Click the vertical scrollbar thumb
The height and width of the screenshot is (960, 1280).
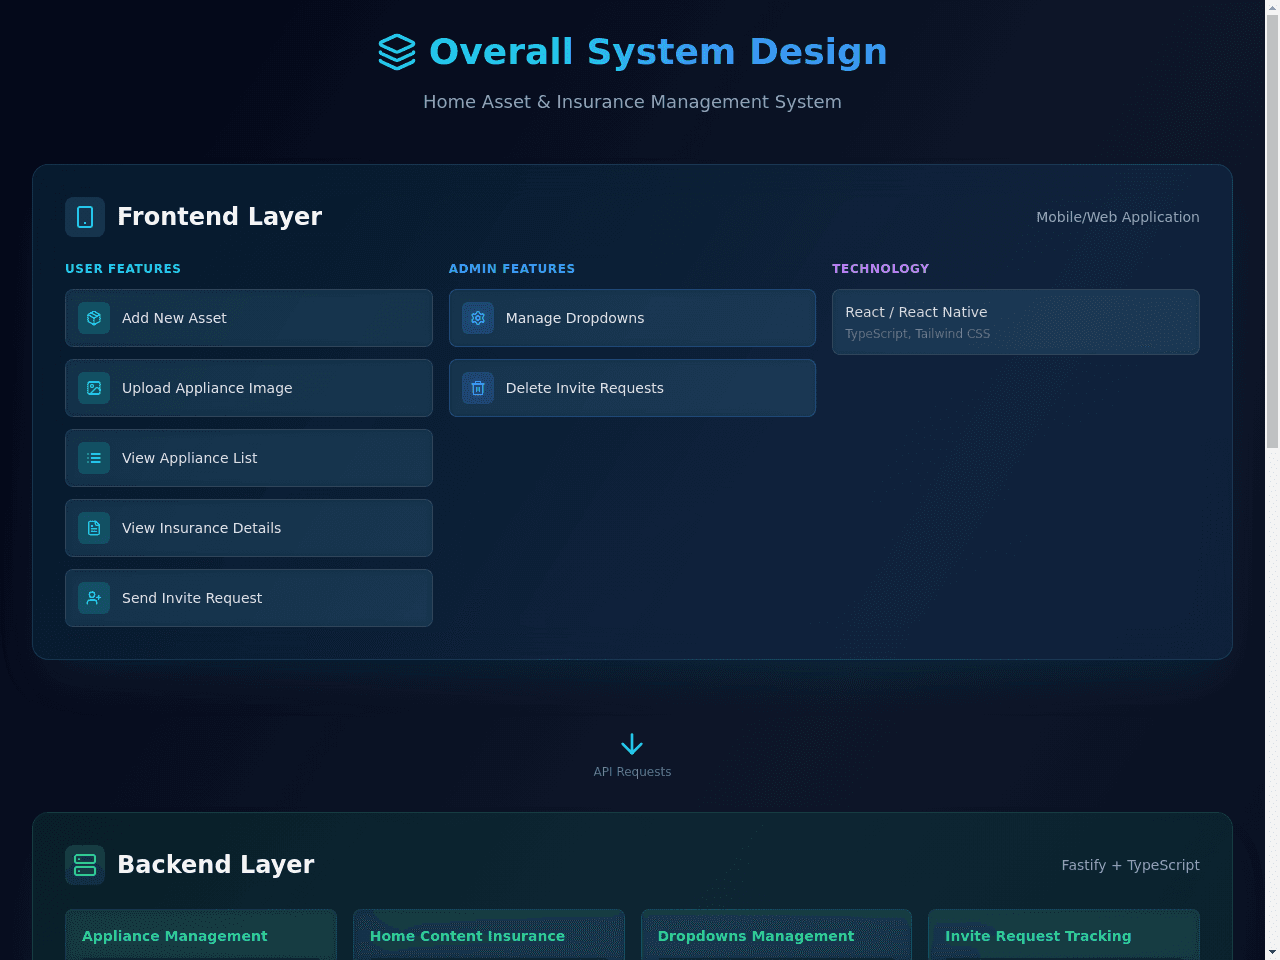coord(1272,232)
